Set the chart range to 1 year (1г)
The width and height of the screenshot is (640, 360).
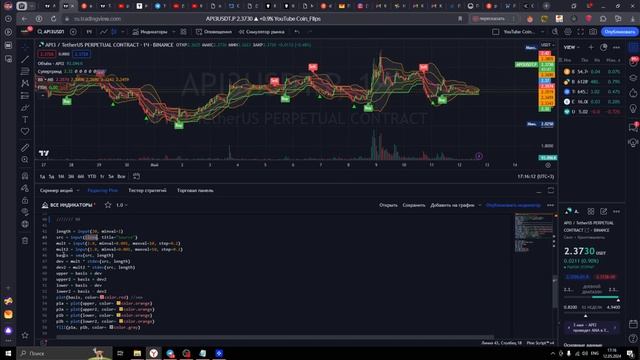click(x=102, y=176)
